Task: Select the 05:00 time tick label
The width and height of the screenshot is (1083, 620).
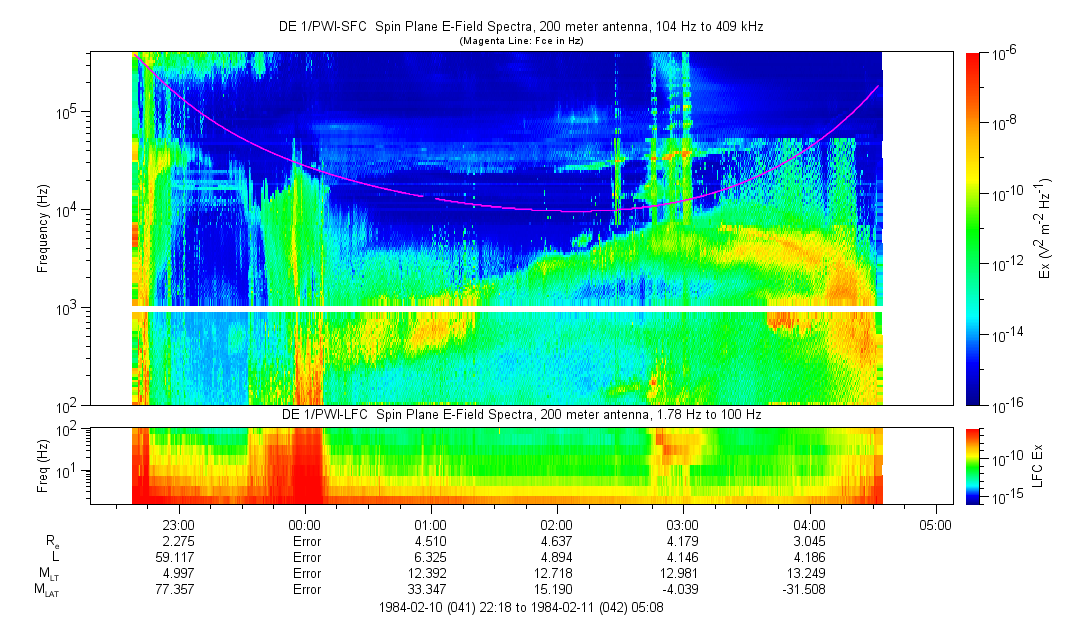Action: click(935, 525)
